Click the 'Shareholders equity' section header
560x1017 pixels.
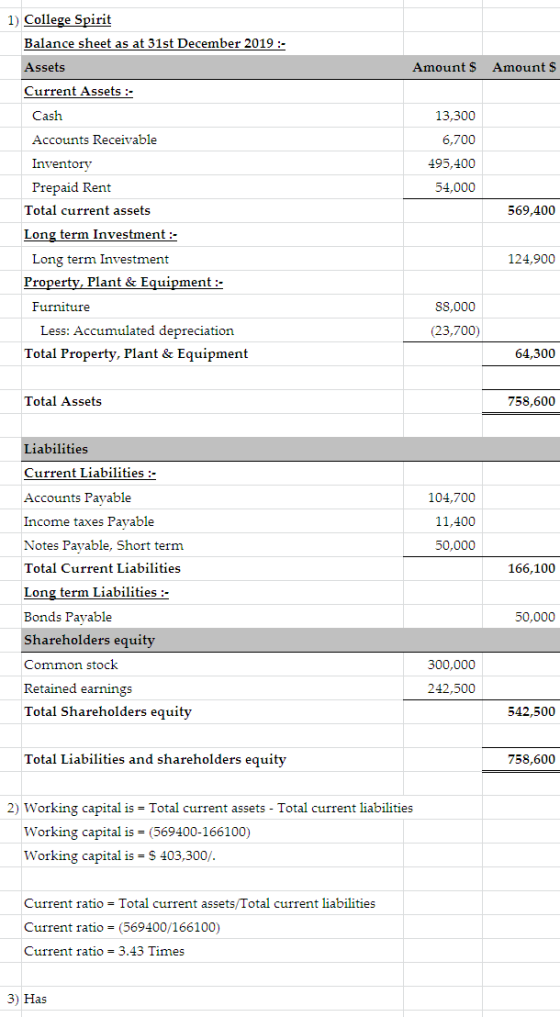[x=90, y=641]
